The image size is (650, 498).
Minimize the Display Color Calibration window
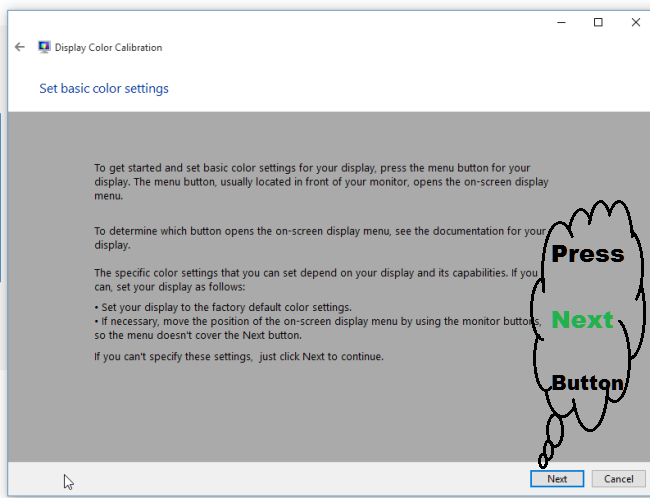click(x=561, y=22)
